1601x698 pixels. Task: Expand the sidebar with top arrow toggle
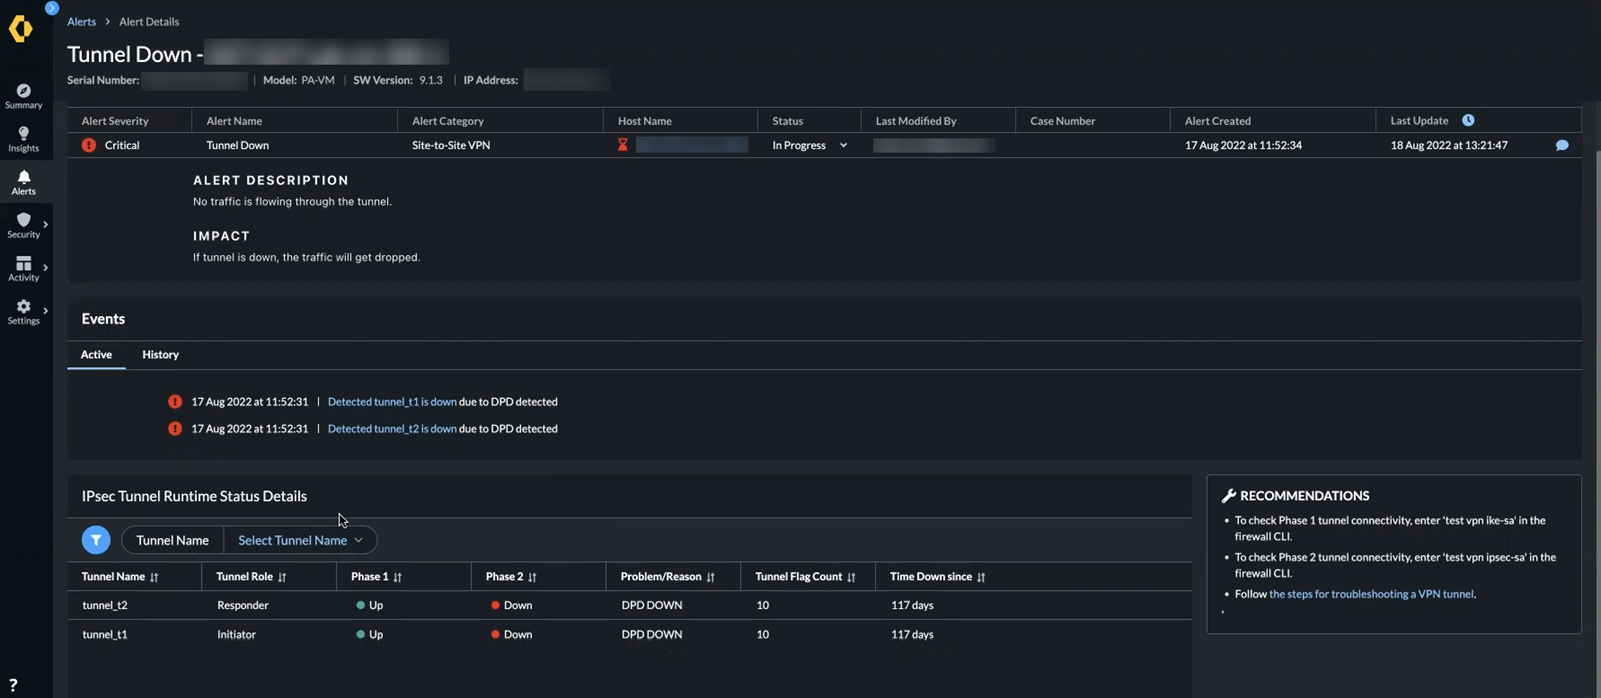tap(52, 8)
